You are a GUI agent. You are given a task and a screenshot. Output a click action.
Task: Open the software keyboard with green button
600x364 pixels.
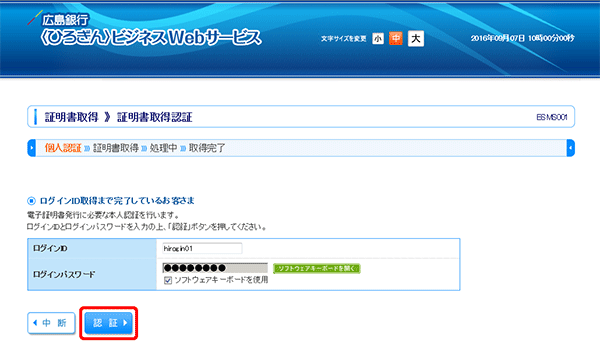[x=317, y=268]
